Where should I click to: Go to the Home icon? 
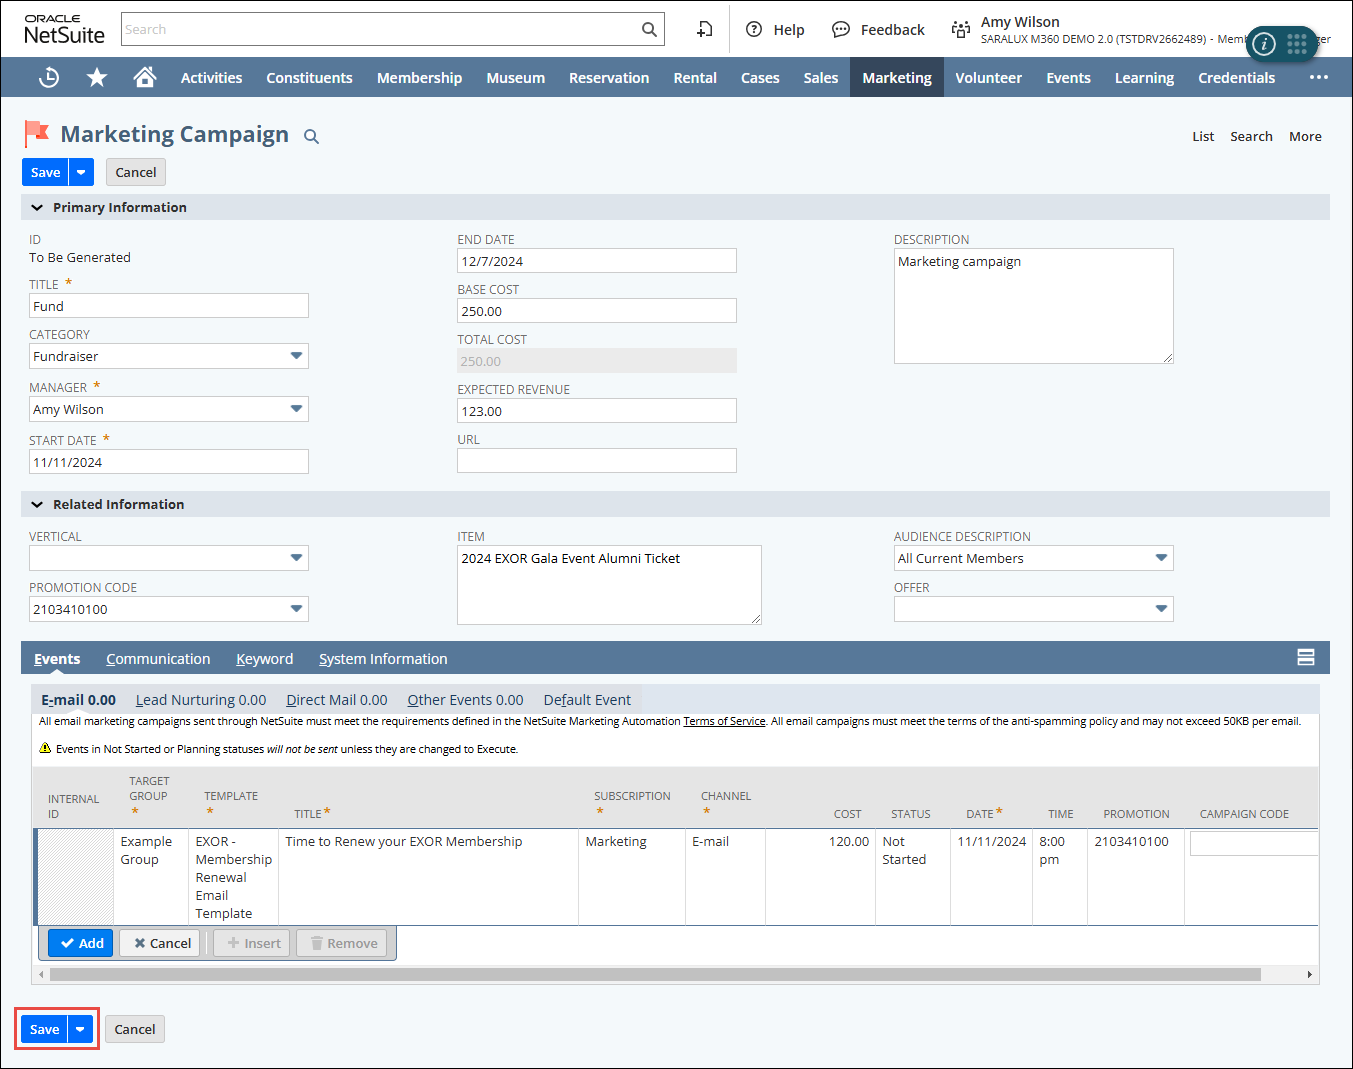click(145, 77)
